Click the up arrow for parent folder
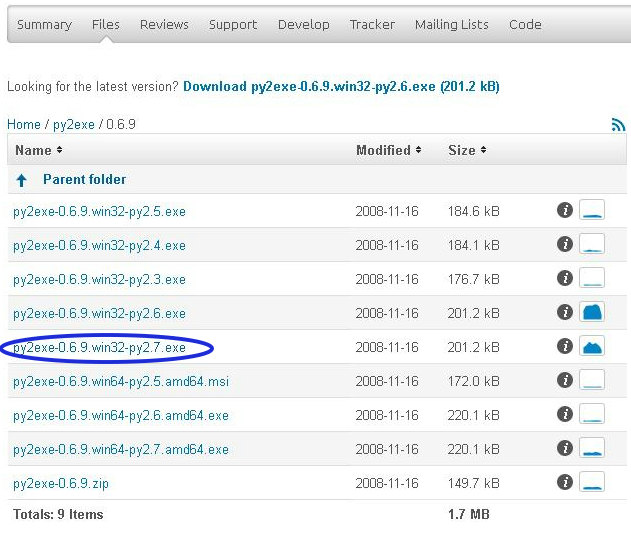The height and width of the screenshot is (544, 631). (22, 180)
